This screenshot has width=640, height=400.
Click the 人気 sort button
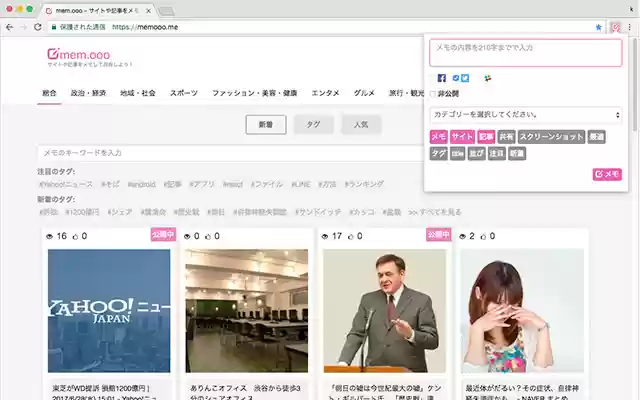pos(361,124)
